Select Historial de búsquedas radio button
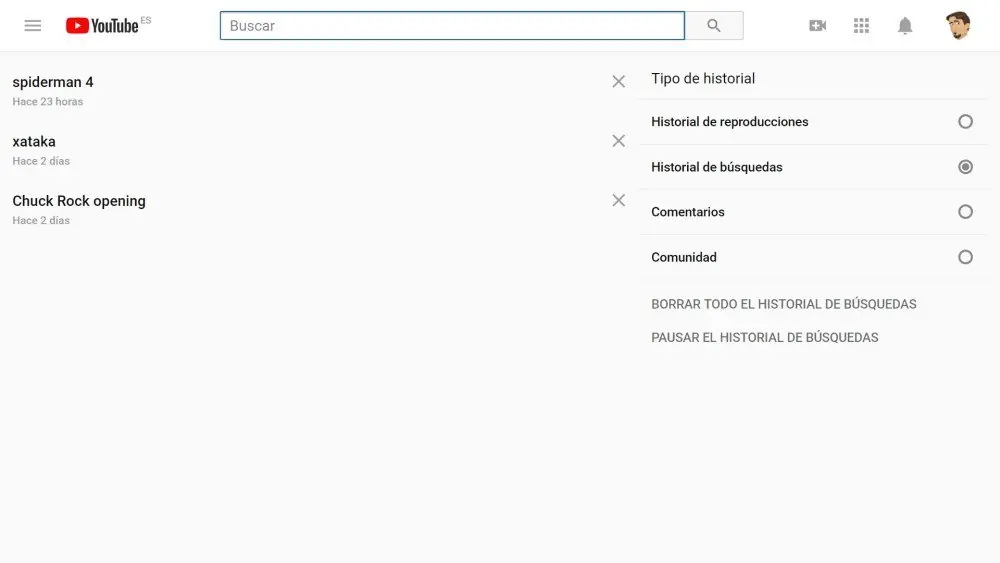The image size is (1000, 563). 965,167
